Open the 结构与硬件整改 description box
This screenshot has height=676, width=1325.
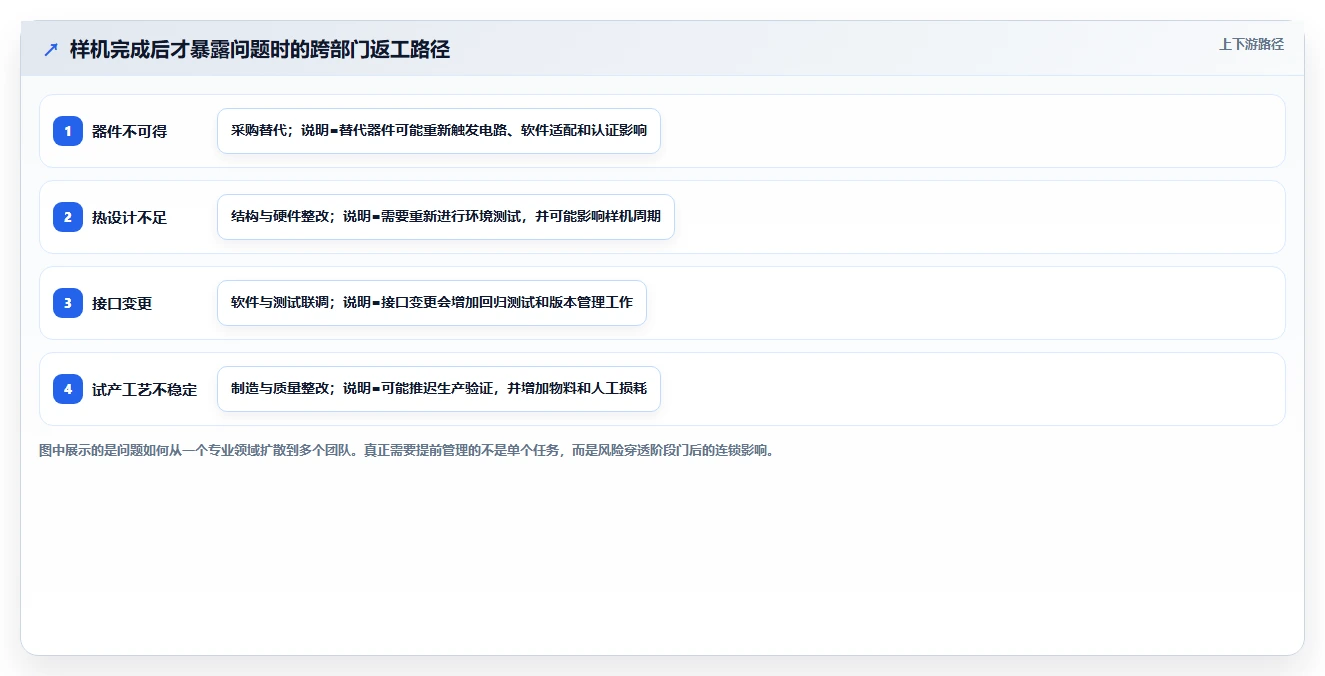(446, 217)
